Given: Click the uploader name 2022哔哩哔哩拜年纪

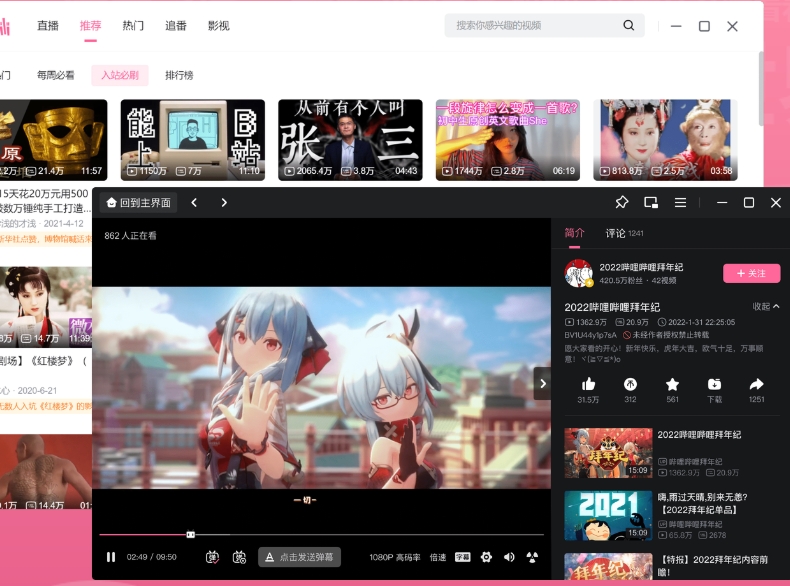Looking at the screenshot, I should click(x=641, y=267).
